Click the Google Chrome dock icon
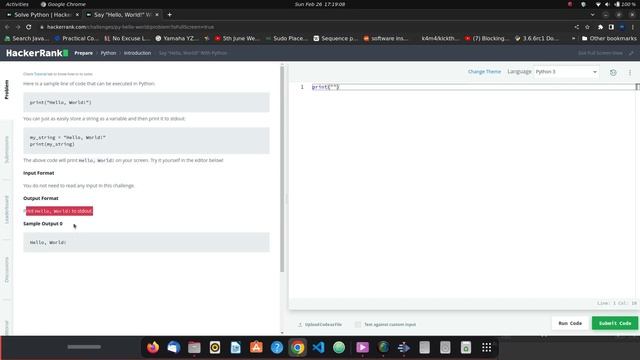Viewport: 640px width, 360px height. [298, 347]
